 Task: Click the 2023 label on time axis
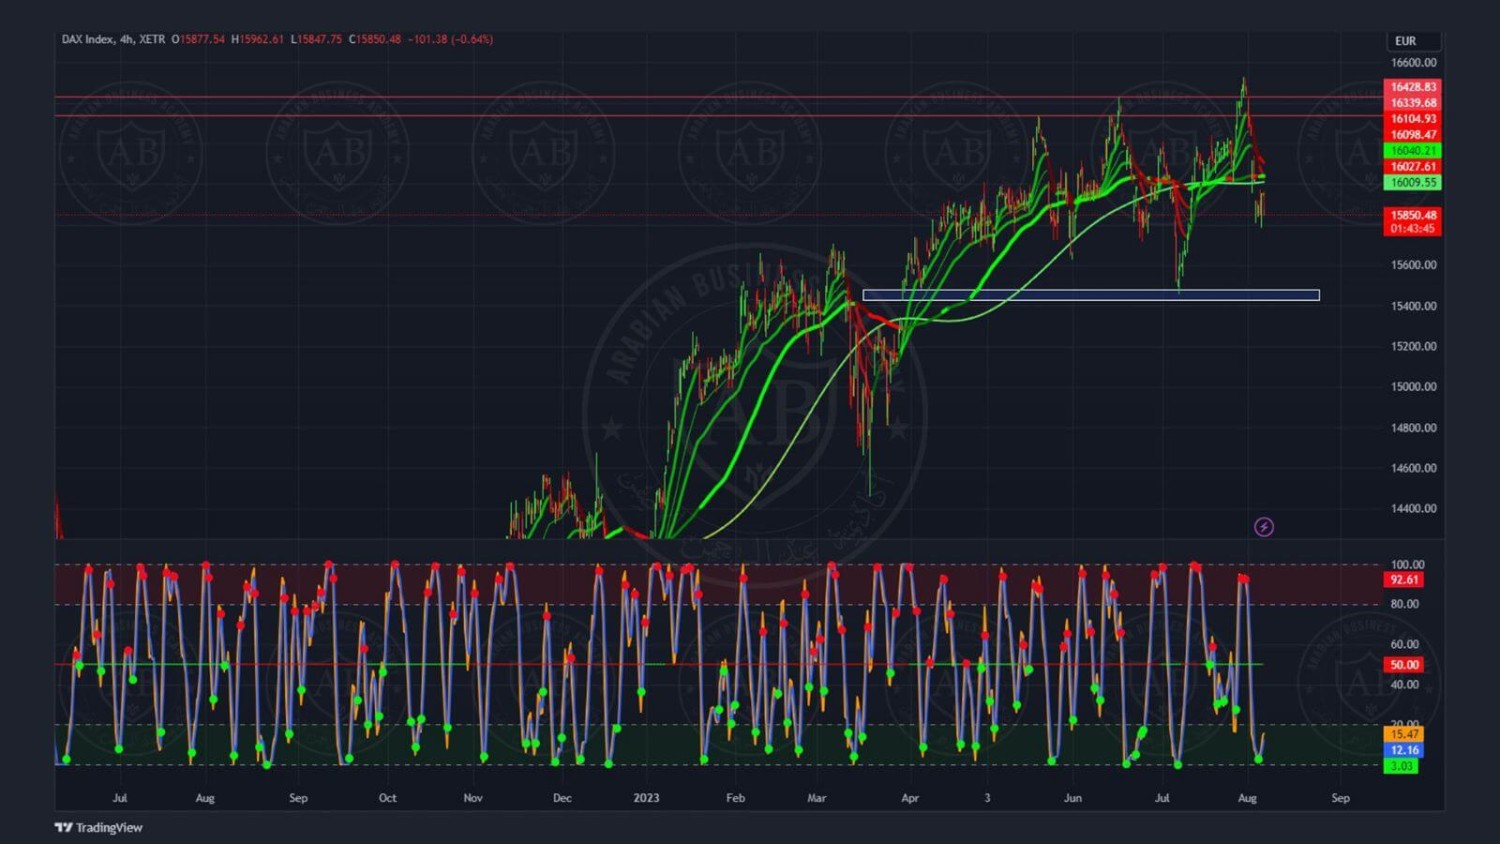point(646,798)
